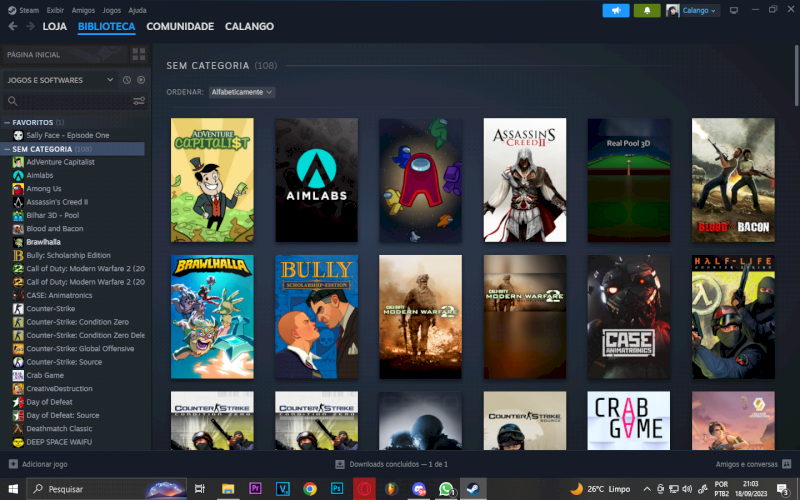
Task: Click the library vertical scrollbar
Action: 796,76
